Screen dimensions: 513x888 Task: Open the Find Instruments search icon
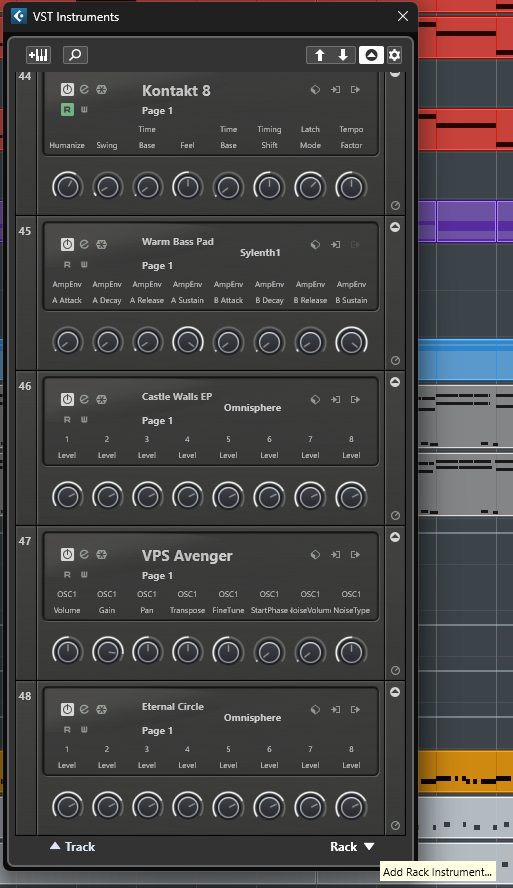click(x=75, y=55)
